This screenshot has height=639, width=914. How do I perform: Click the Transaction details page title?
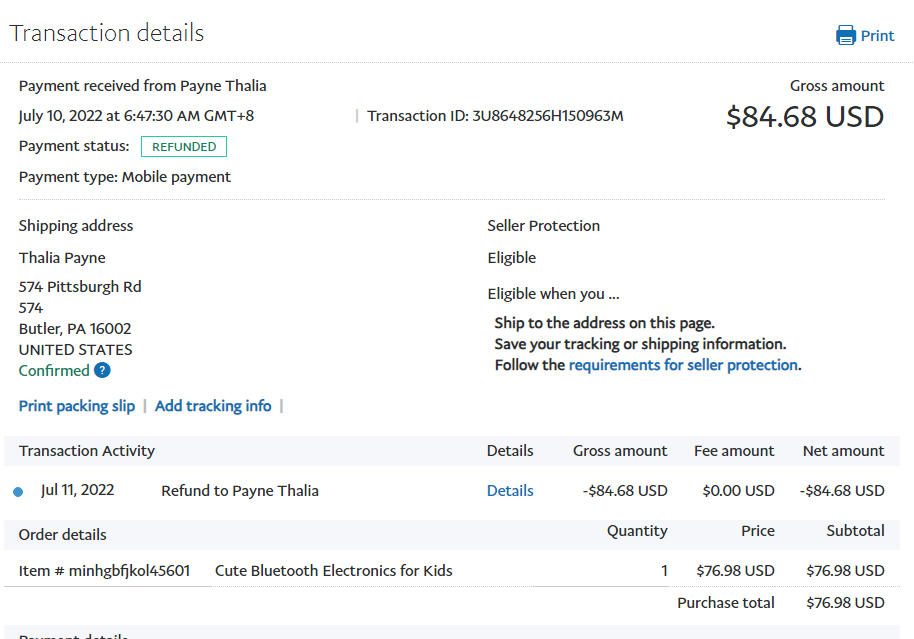(x=107, y=33)
